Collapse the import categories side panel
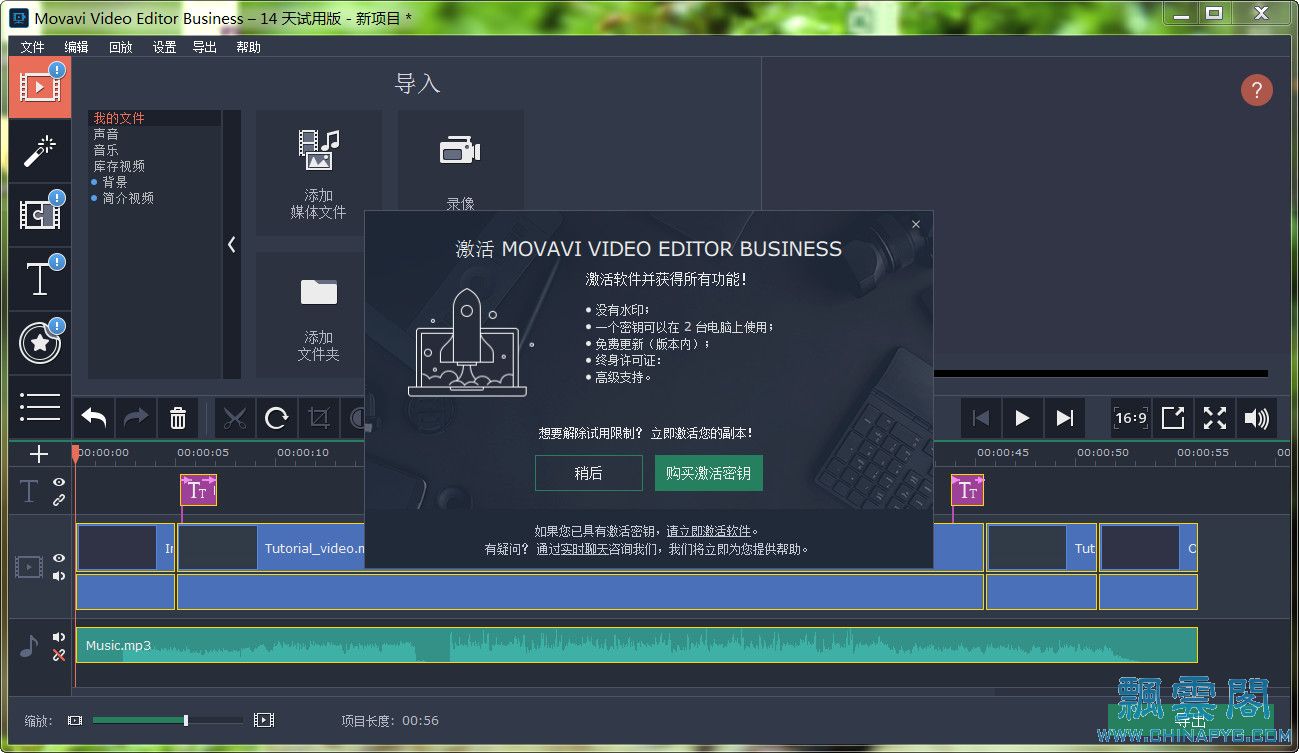 [231, 244]
